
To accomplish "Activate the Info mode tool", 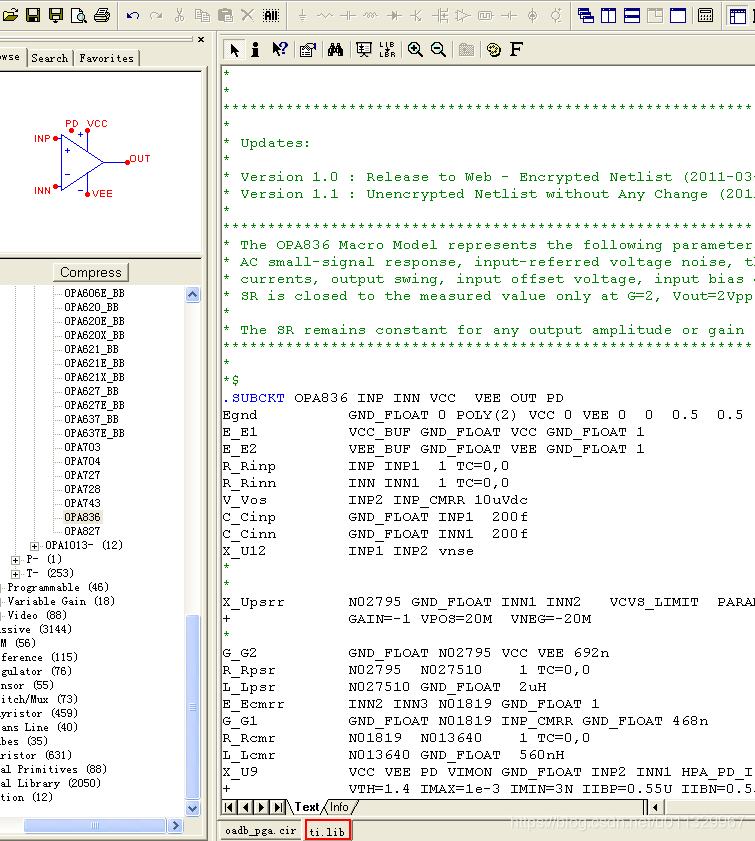I will click(256, 50).
